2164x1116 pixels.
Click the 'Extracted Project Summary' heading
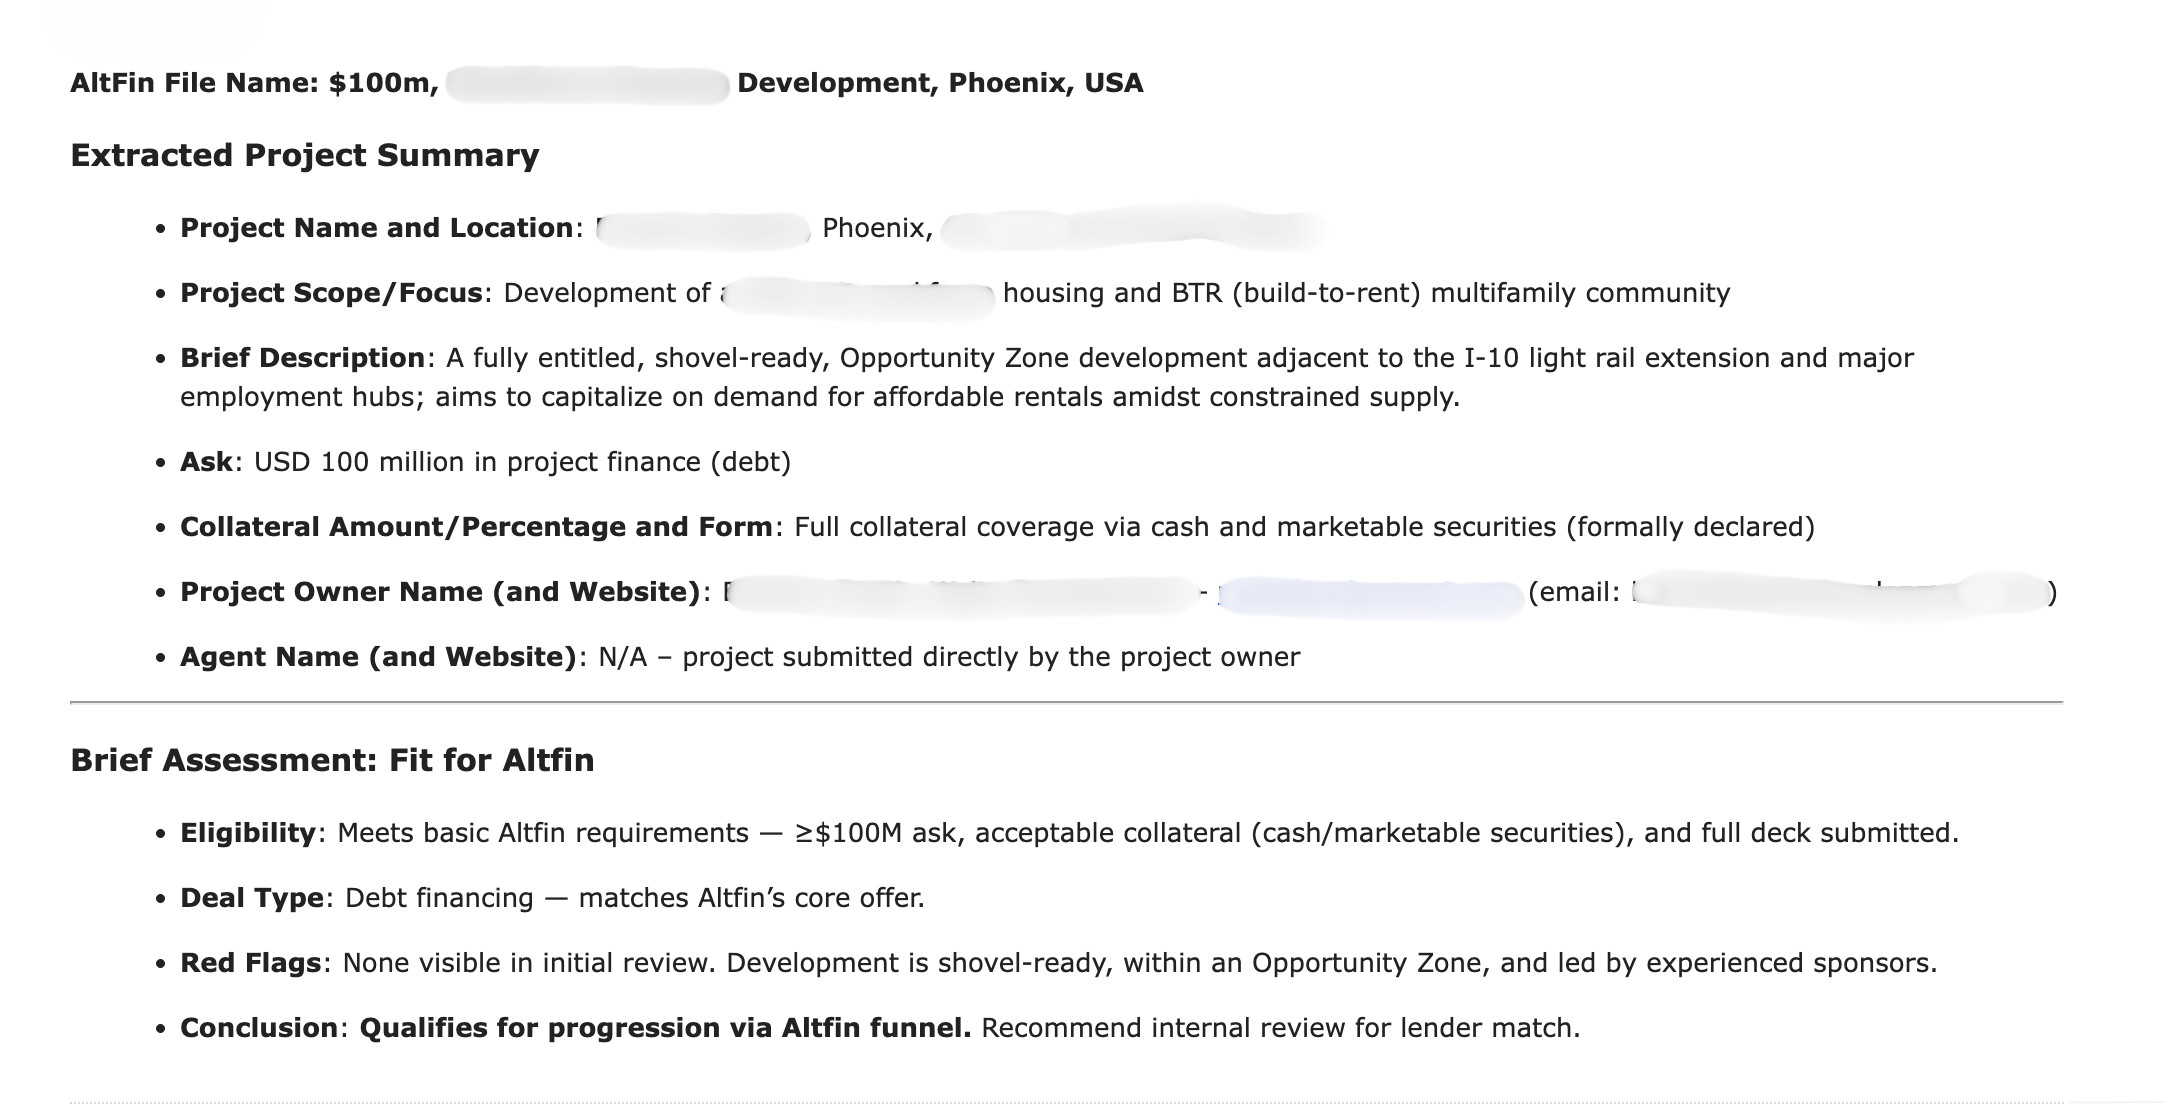[304, 155]
